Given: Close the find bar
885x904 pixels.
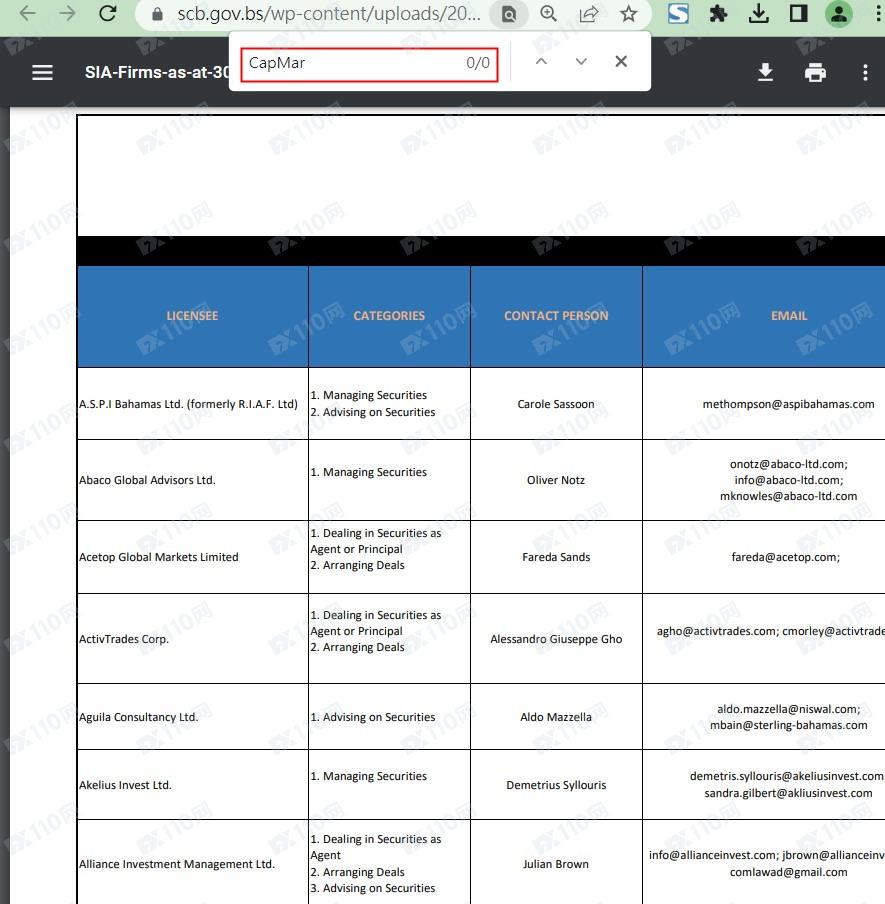Looking at the screenshot, I should (x=621, y=62).
